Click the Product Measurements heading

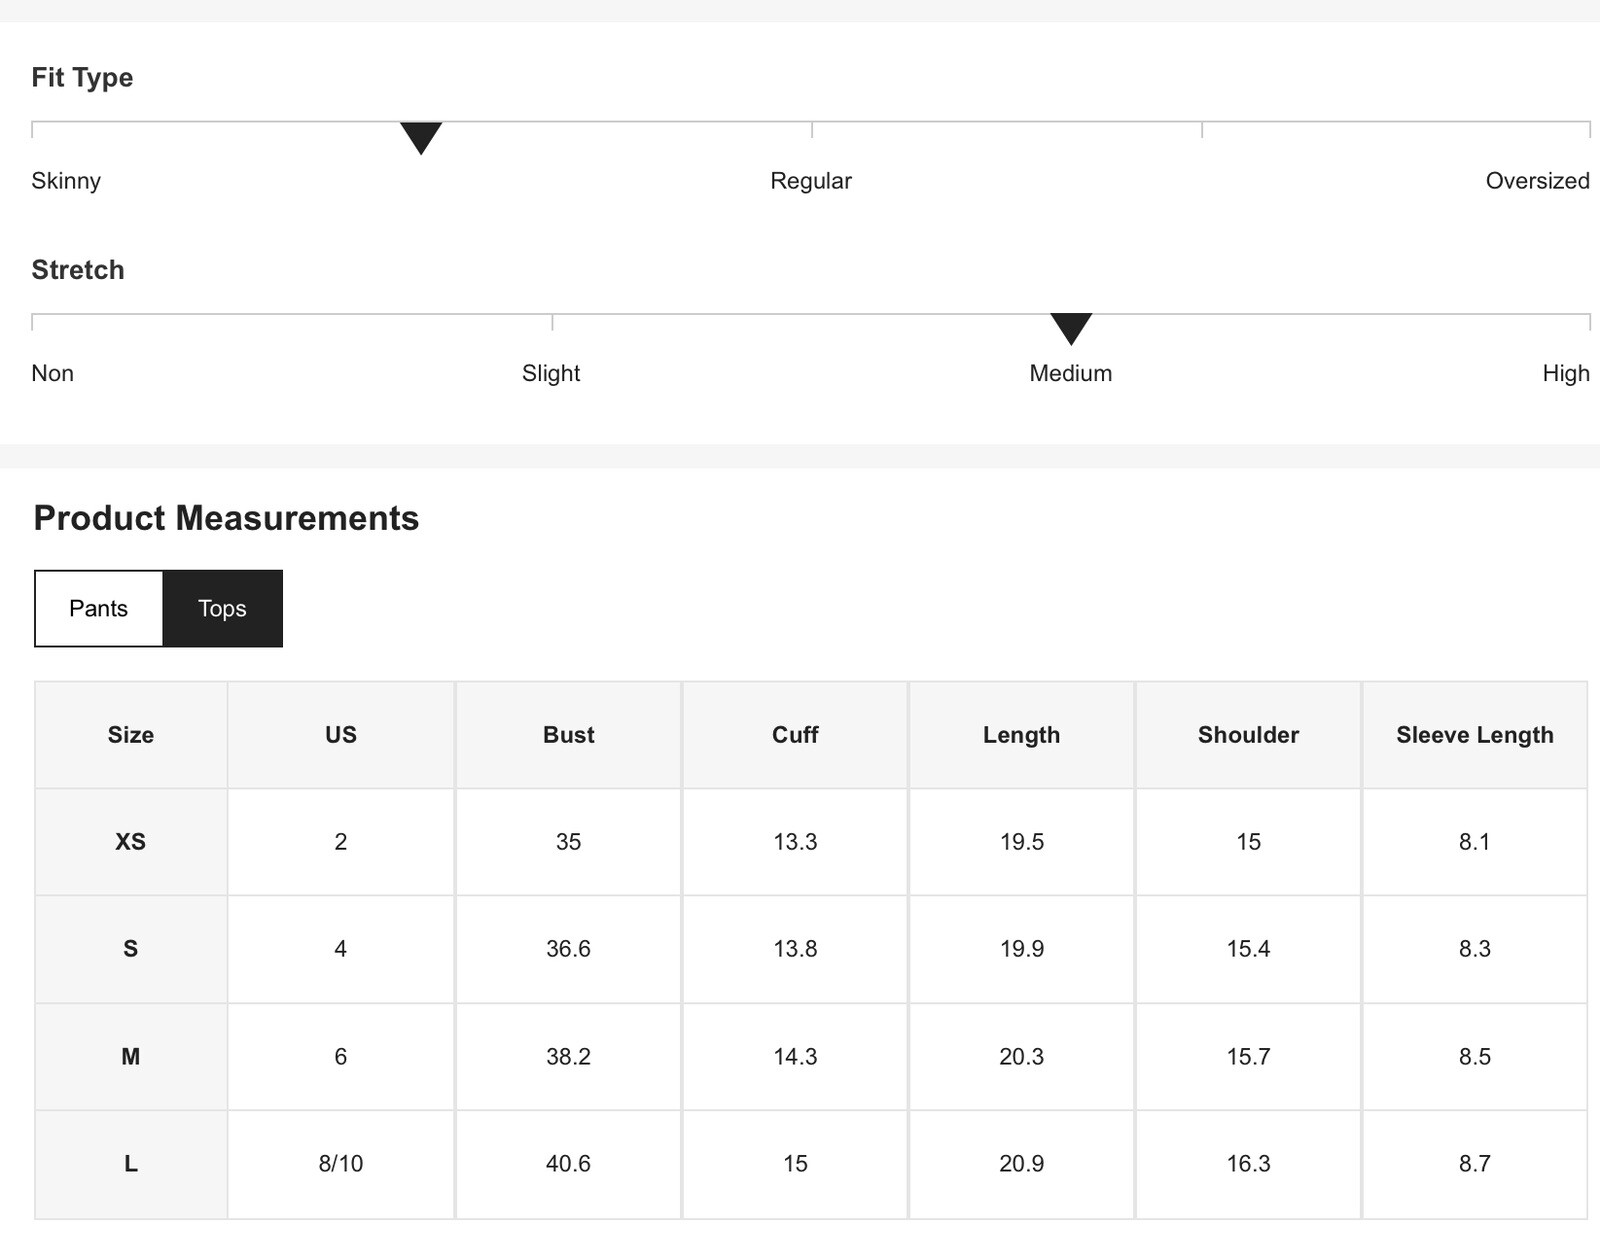[226, 518]
